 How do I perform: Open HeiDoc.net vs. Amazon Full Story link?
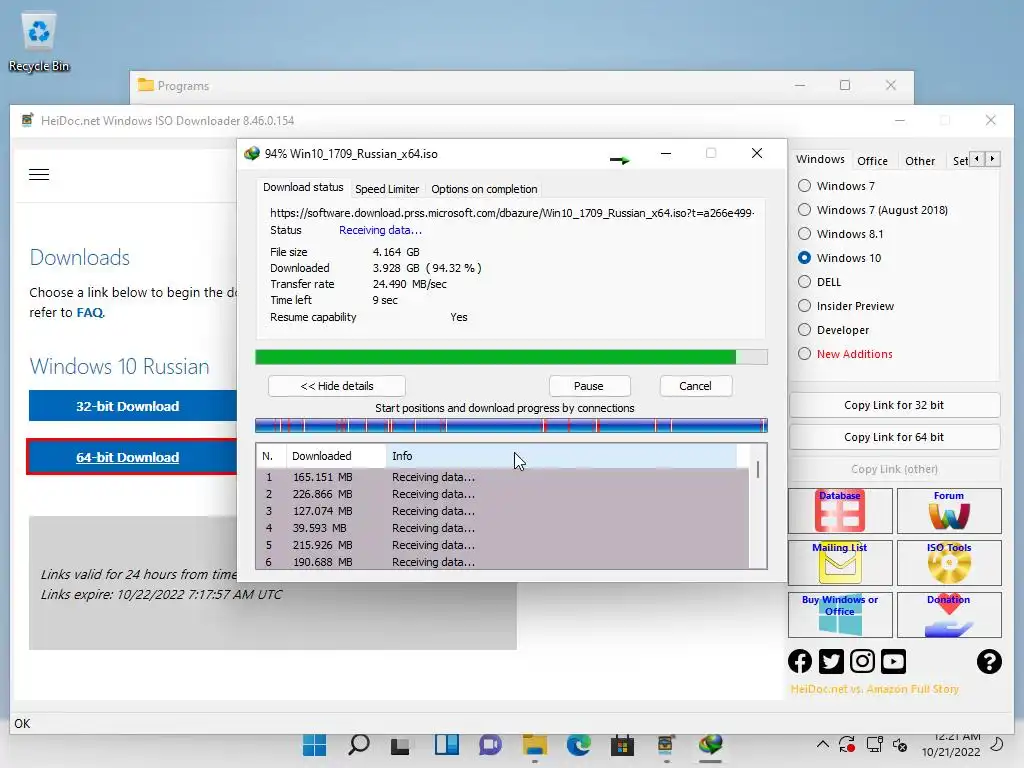(x=874, y=689)
